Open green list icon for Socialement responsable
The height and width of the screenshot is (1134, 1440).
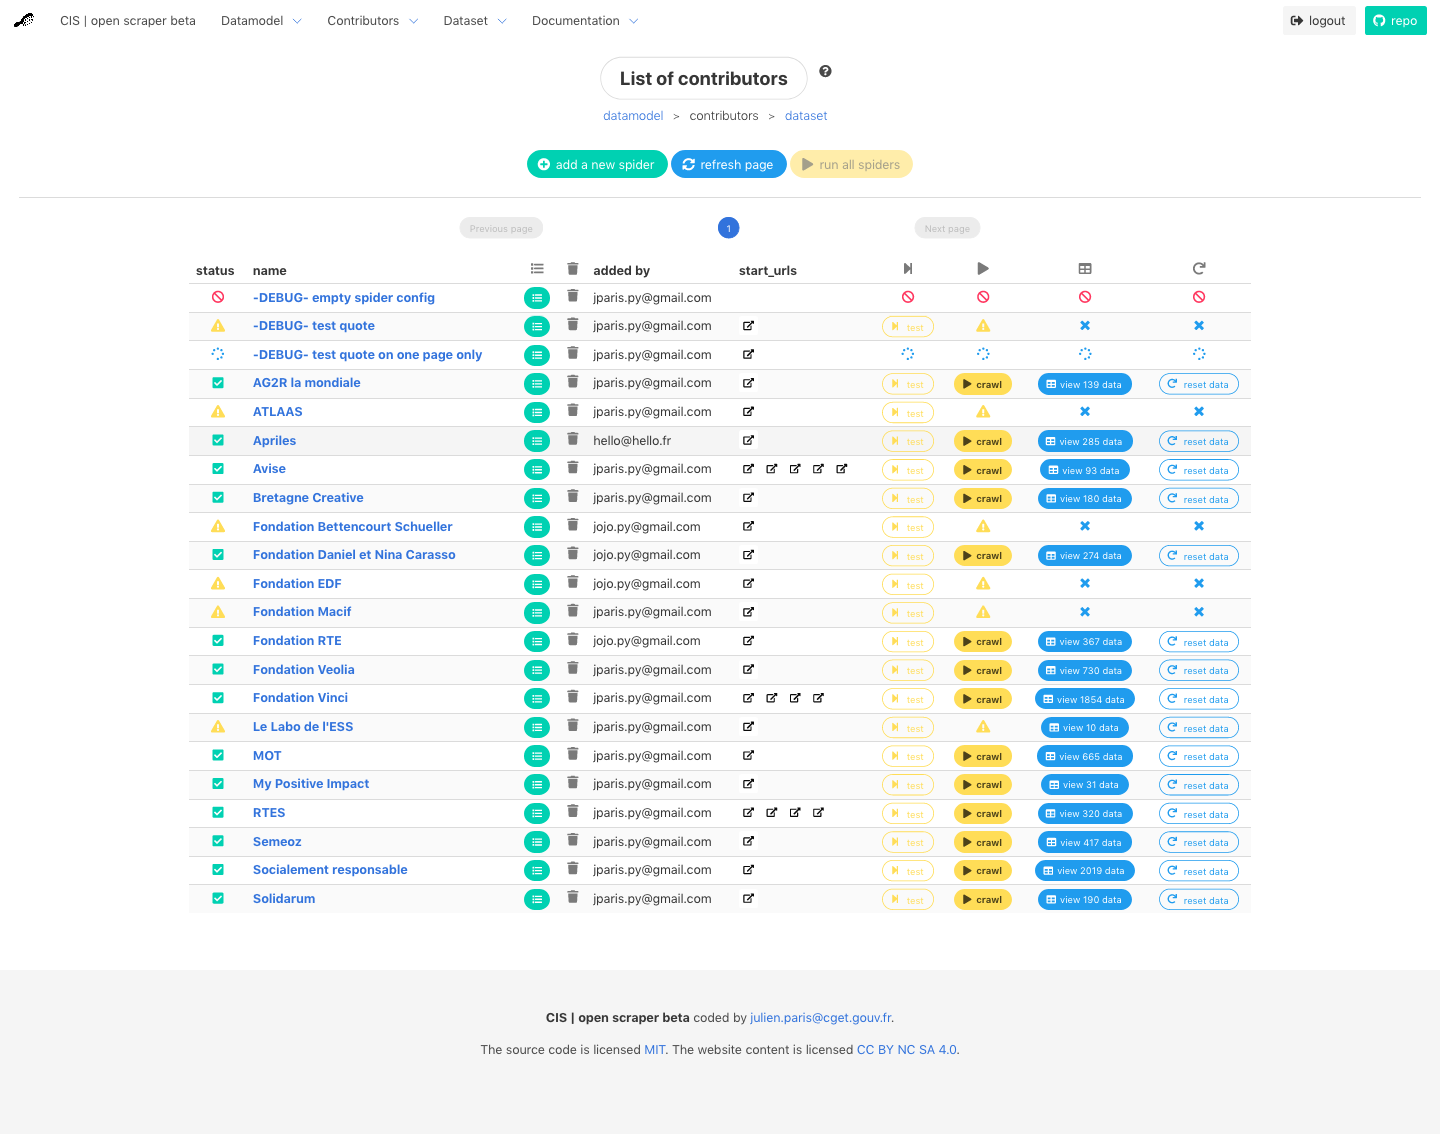537,871
